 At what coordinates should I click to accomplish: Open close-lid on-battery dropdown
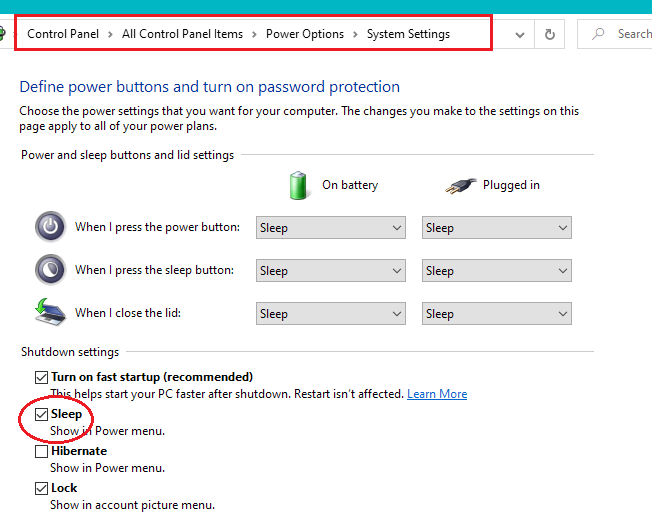330,314
